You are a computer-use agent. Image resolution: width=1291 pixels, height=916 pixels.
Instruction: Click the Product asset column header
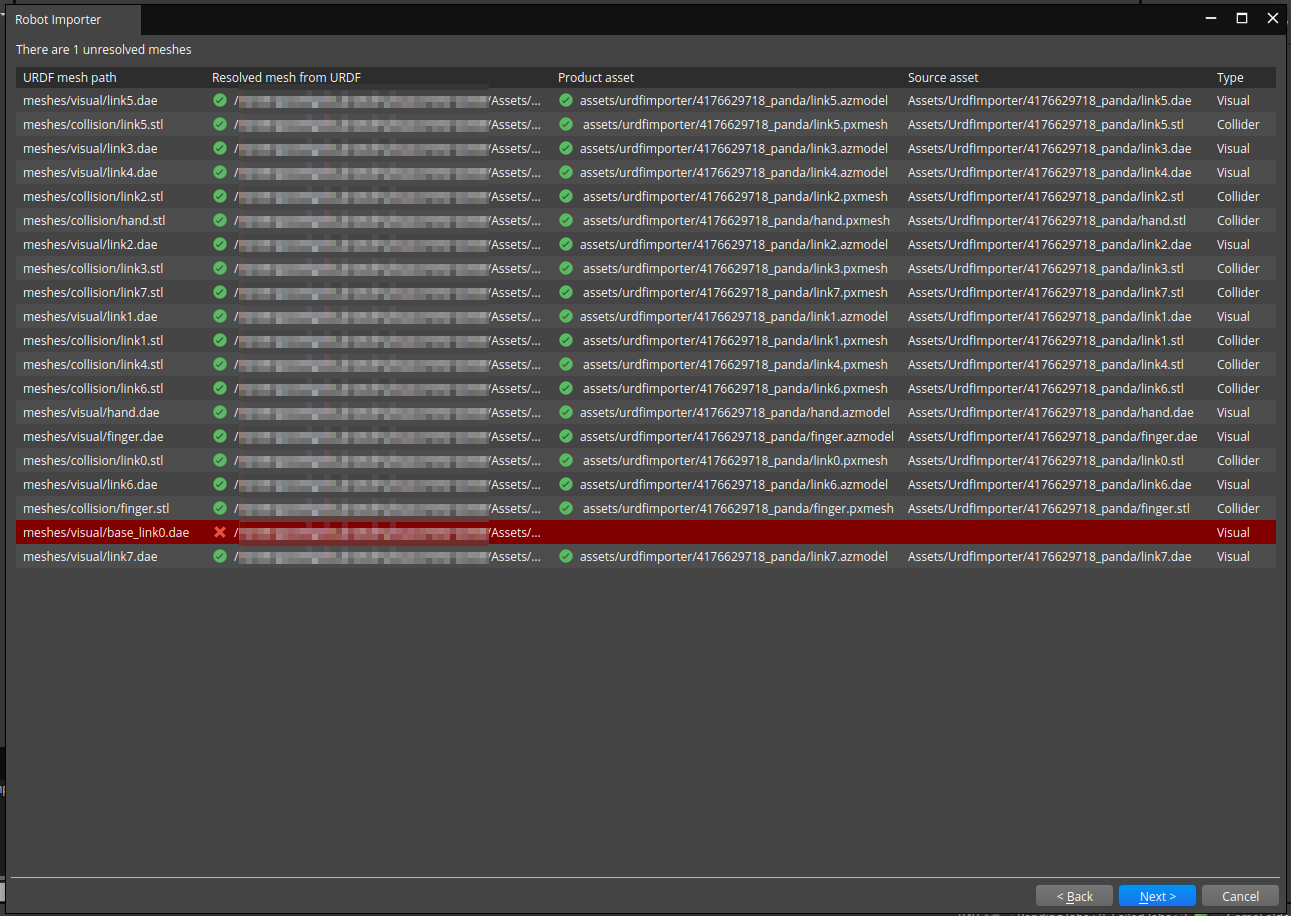click(x=596, y=77)
